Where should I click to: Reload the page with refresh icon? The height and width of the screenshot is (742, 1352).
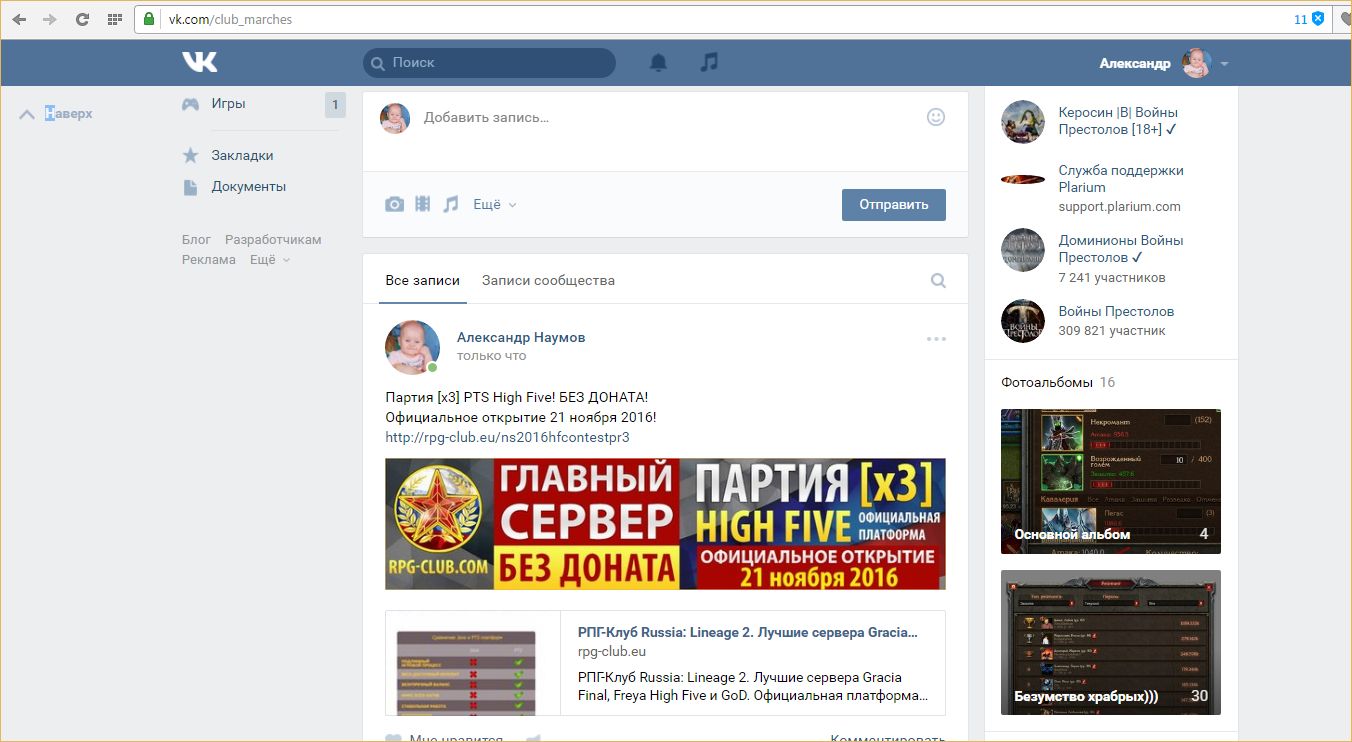pyautogui.click(x=82, y=19)
